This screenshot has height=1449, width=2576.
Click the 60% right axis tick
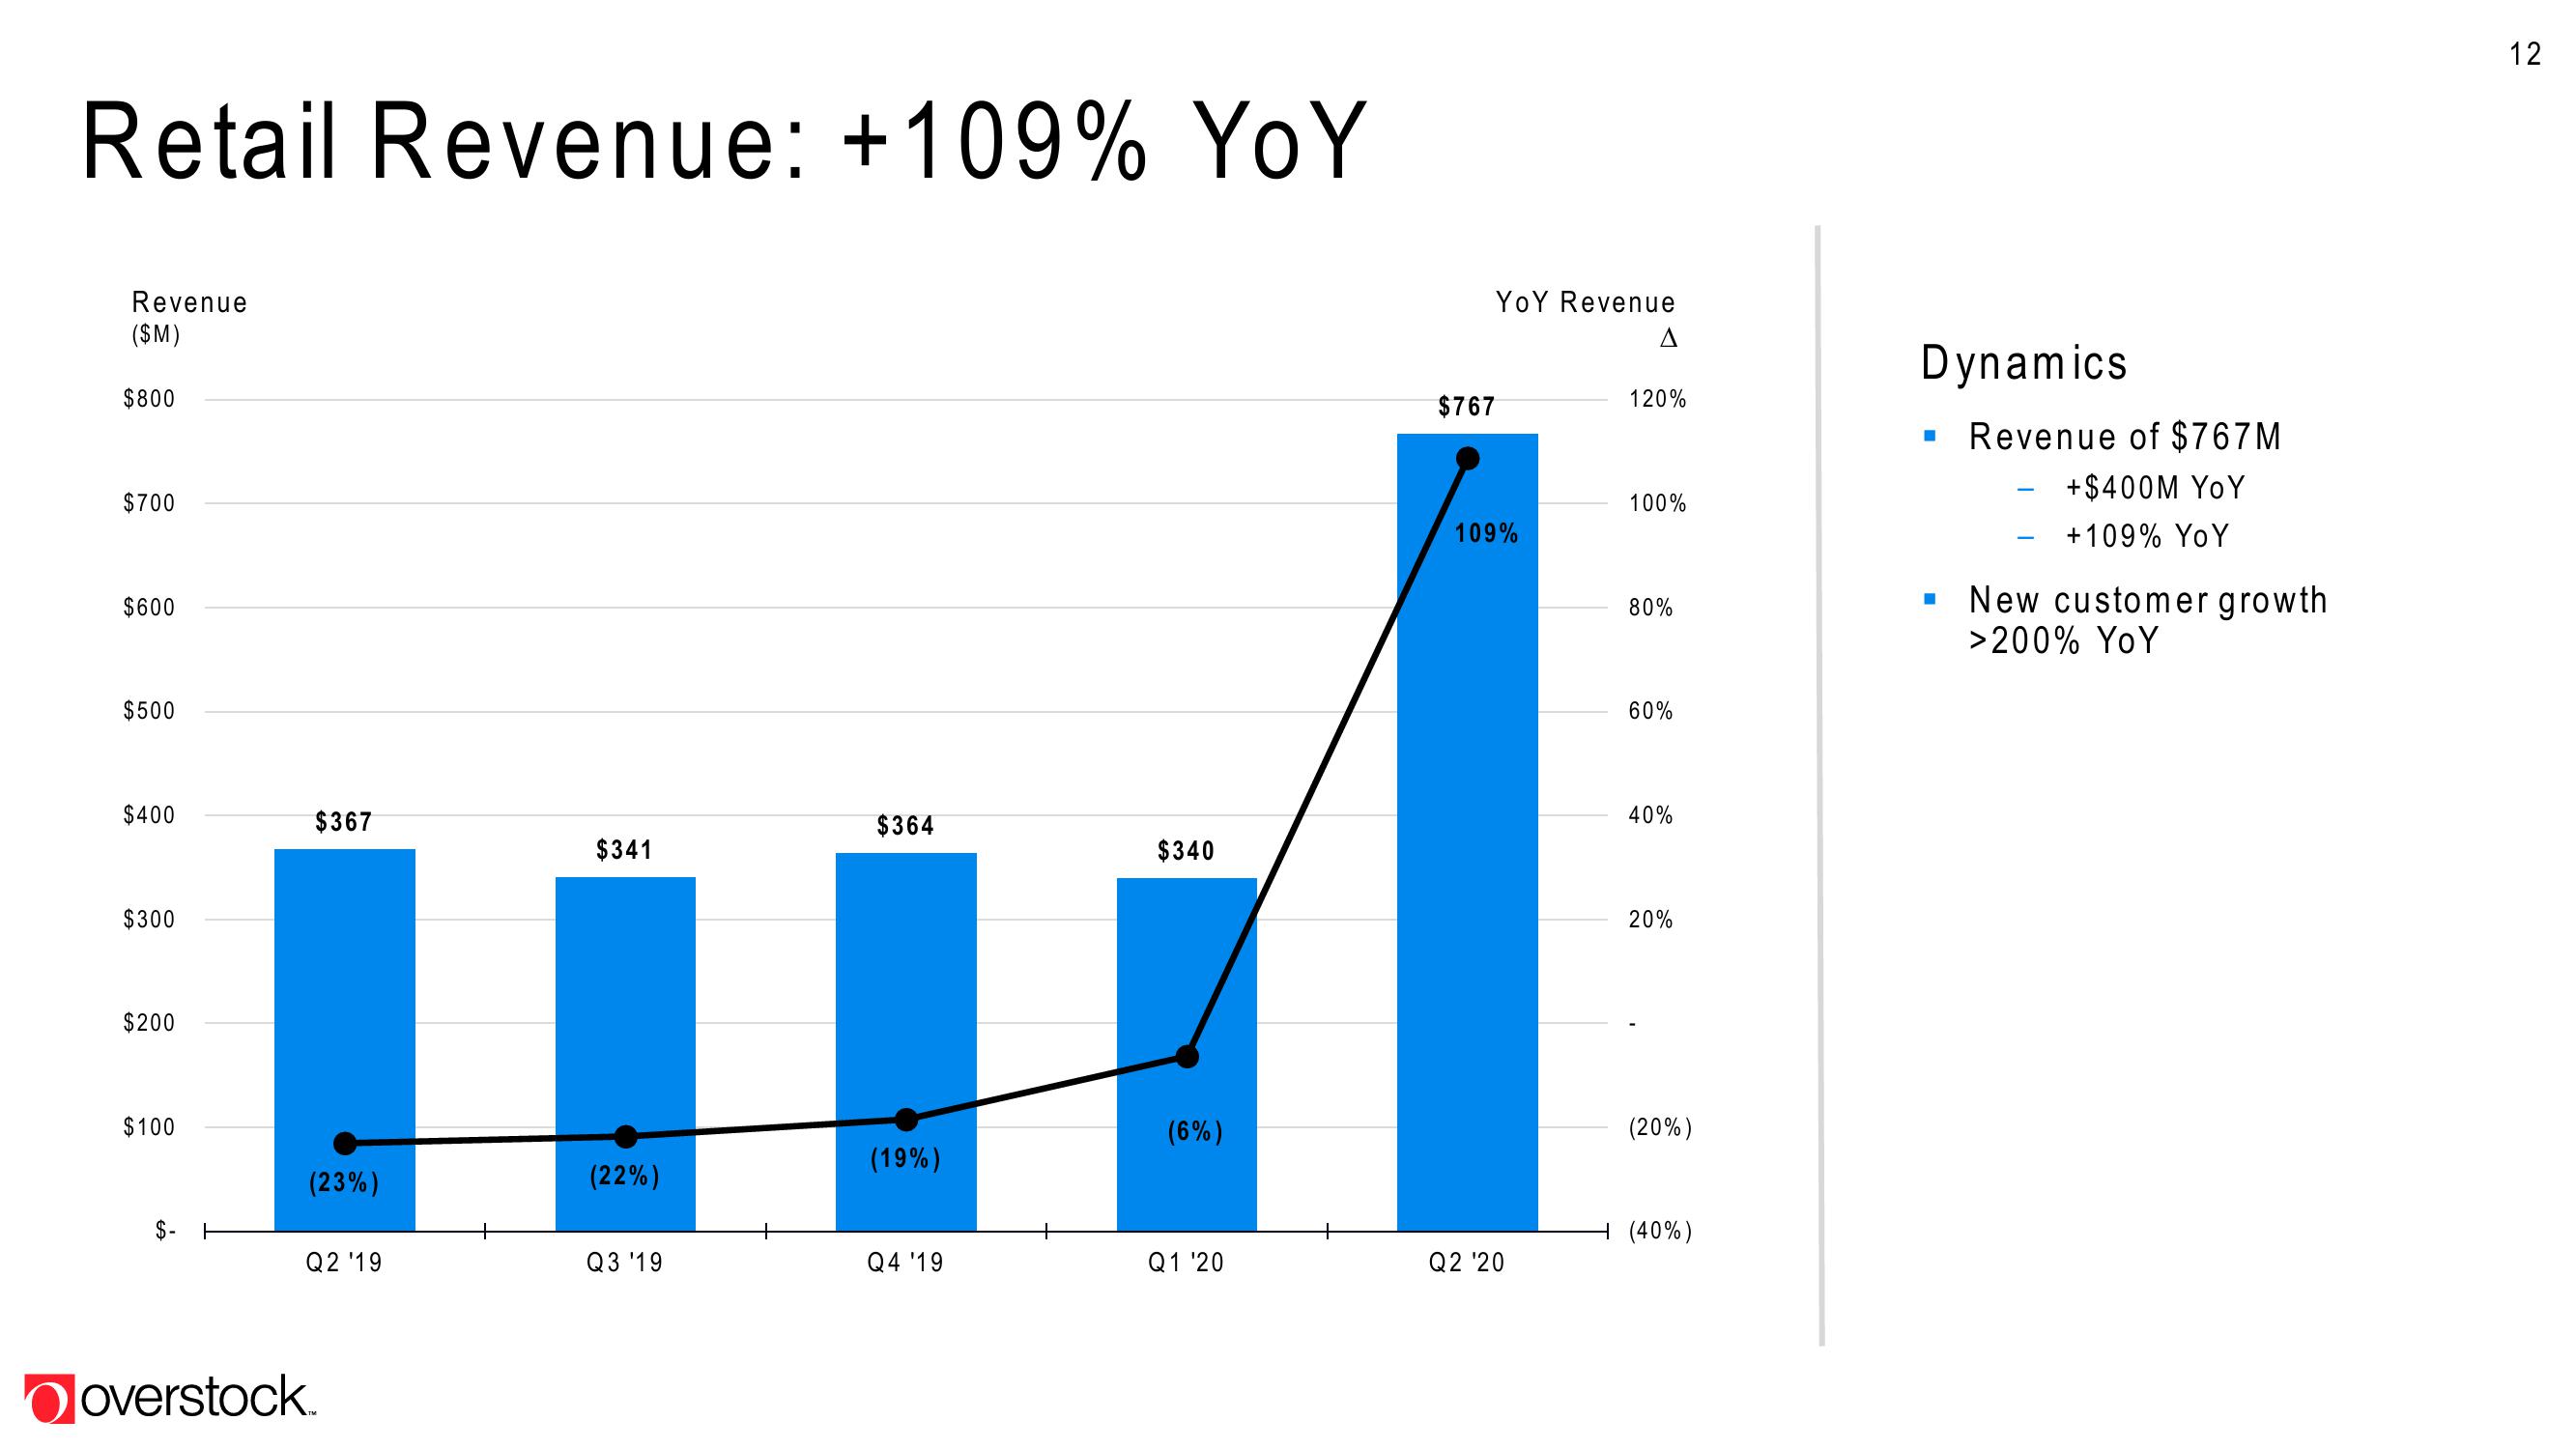1651,711
